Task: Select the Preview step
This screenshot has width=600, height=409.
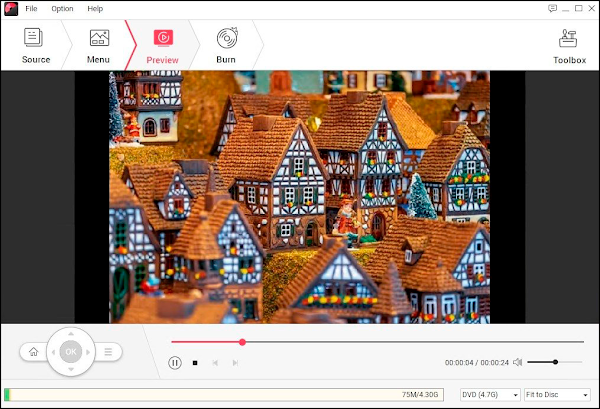Action: point(163,46)
